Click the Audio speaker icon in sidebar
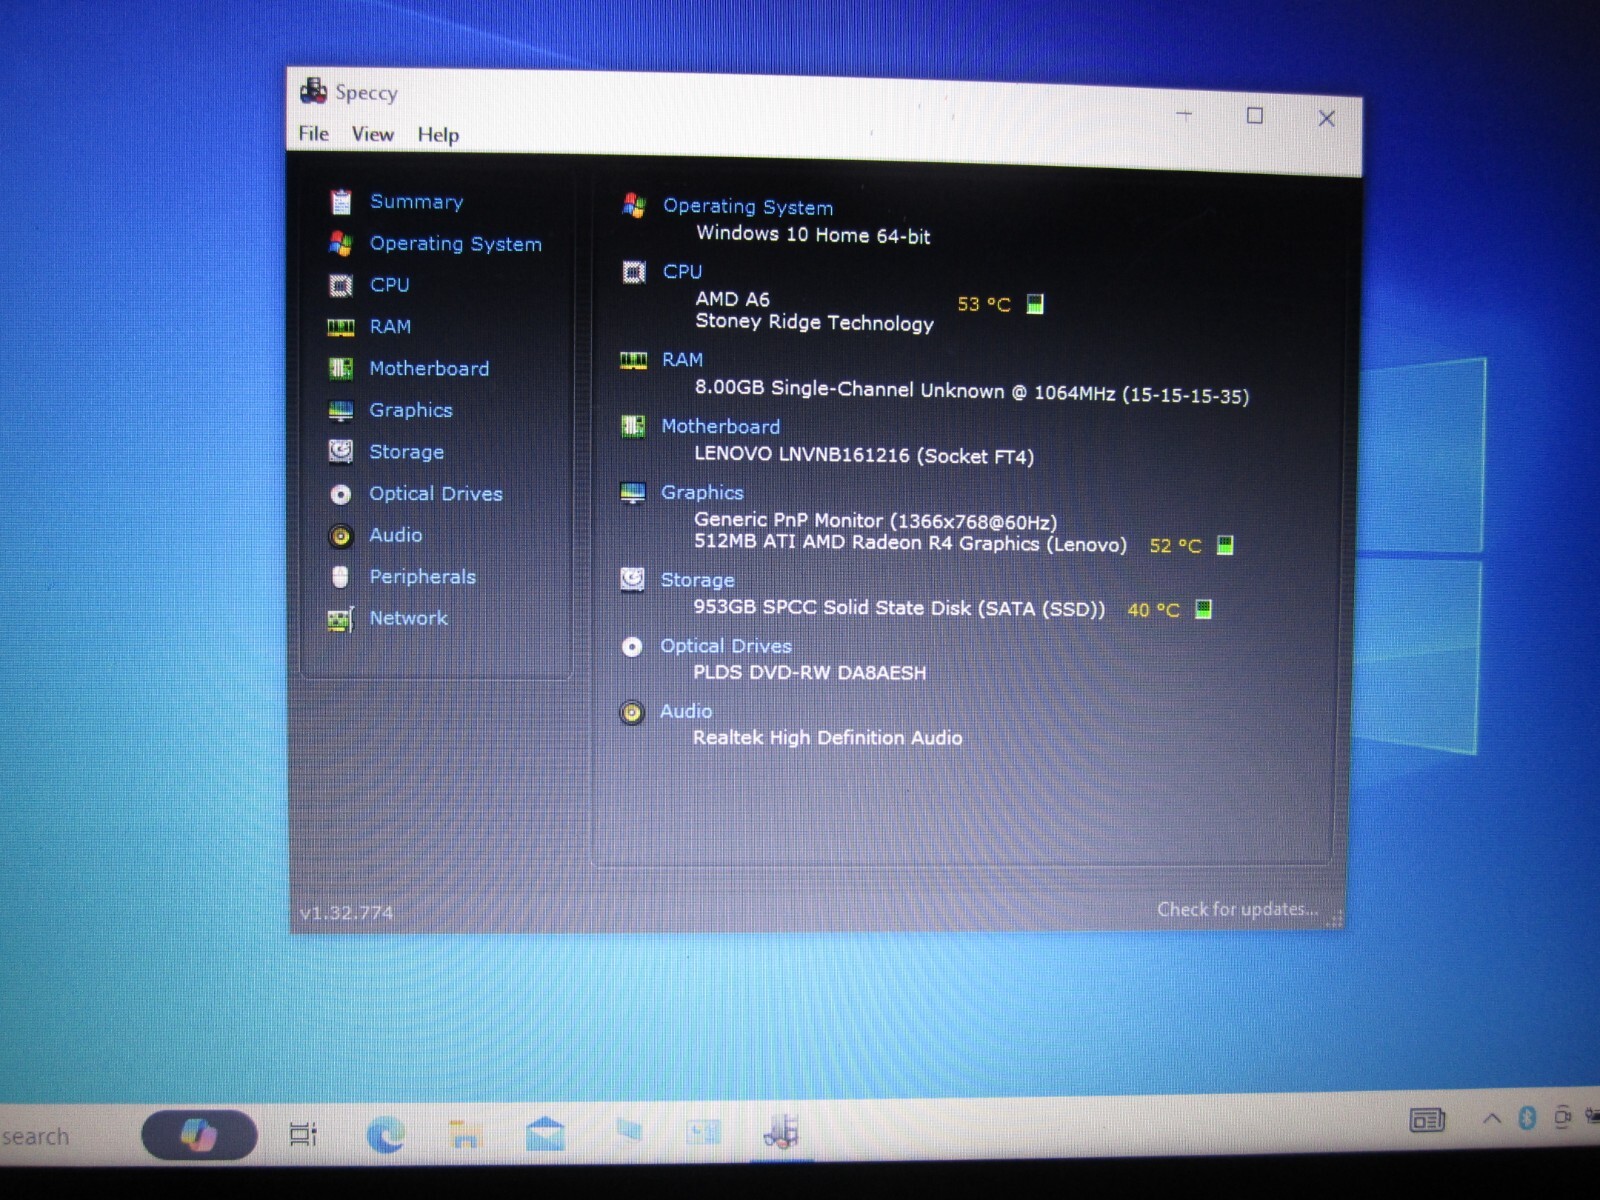 [x=340, y=536]
